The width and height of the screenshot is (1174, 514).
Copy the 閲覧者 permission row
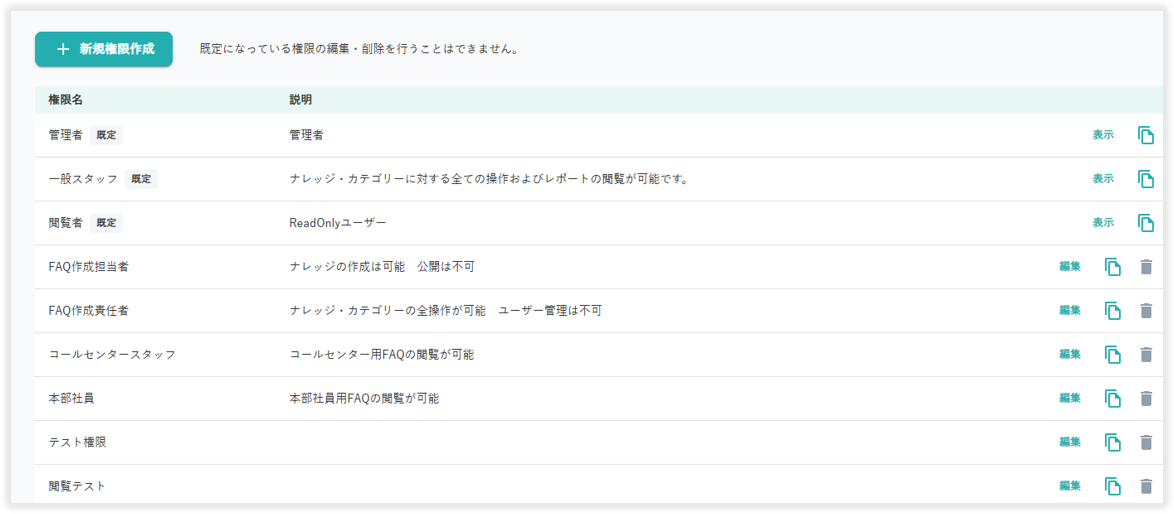coord(1146,223)
